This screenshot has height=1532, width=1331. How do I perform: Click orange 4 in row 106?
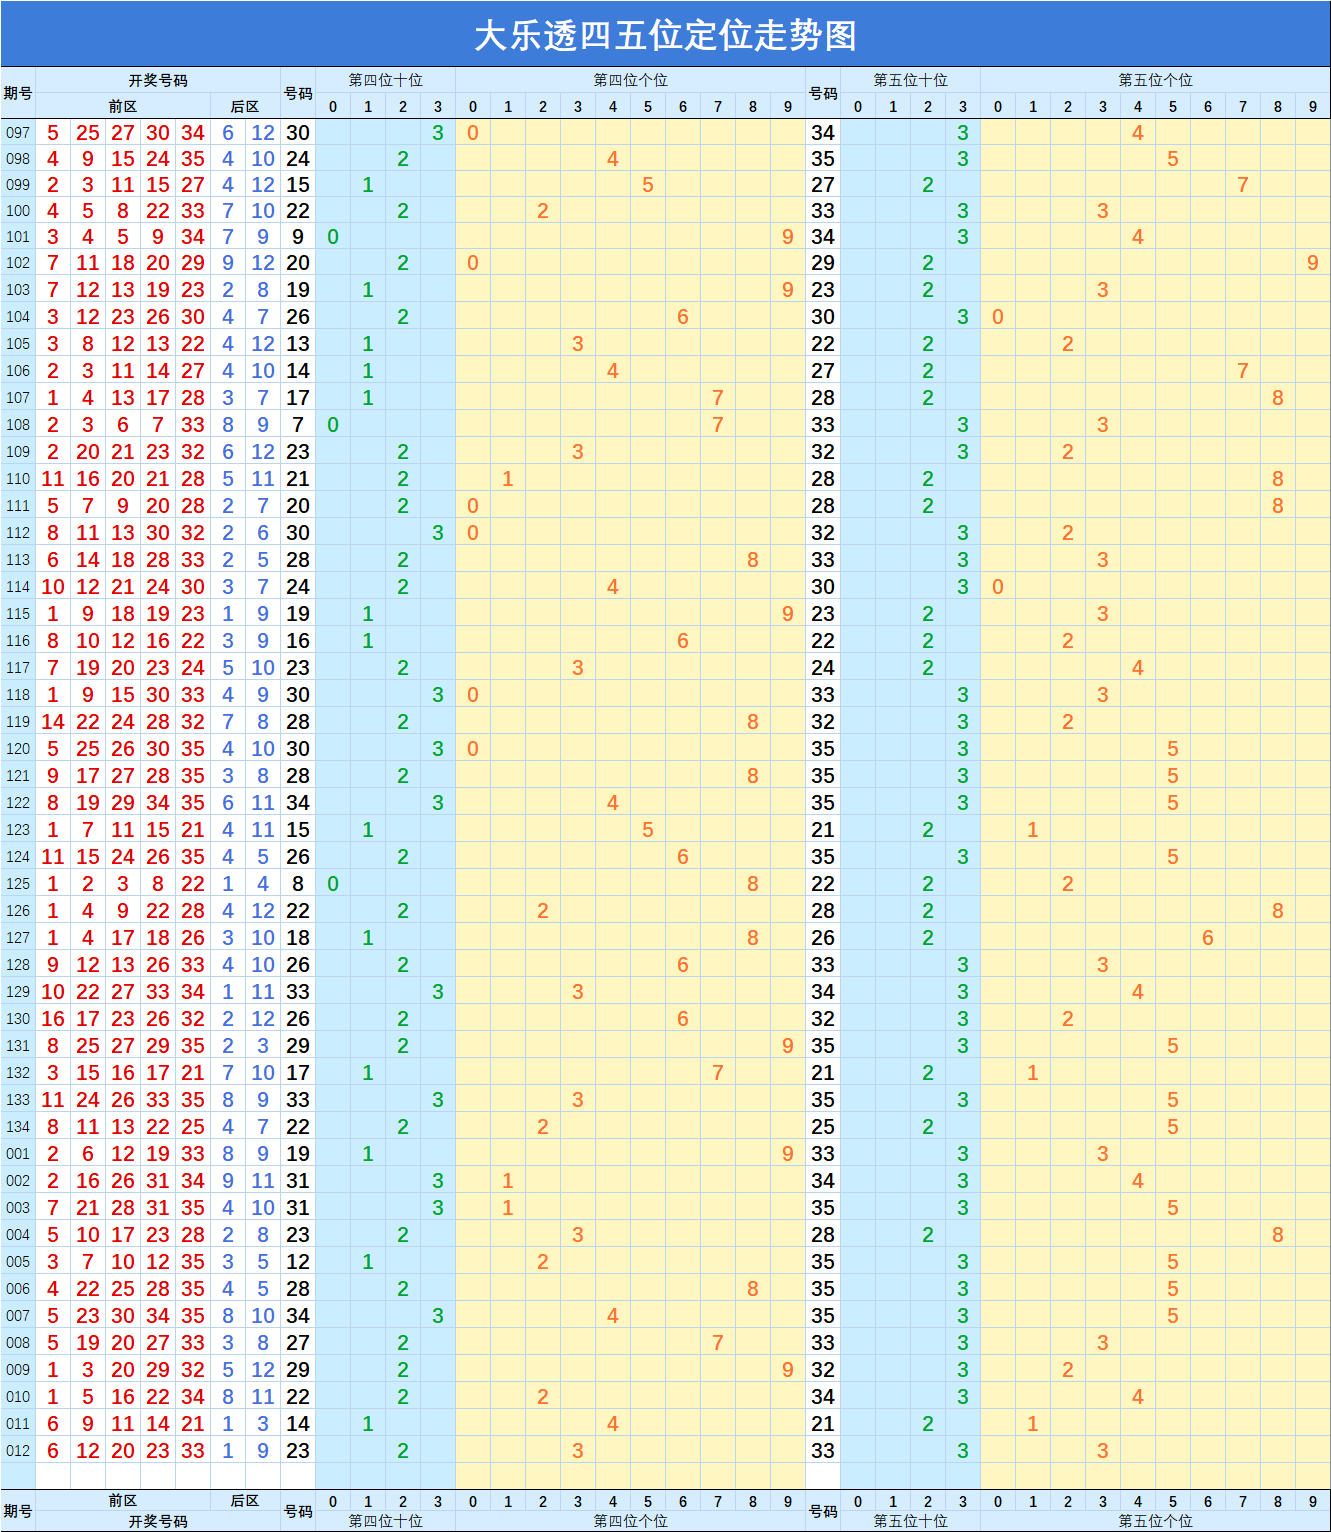[x=613, y=370]
